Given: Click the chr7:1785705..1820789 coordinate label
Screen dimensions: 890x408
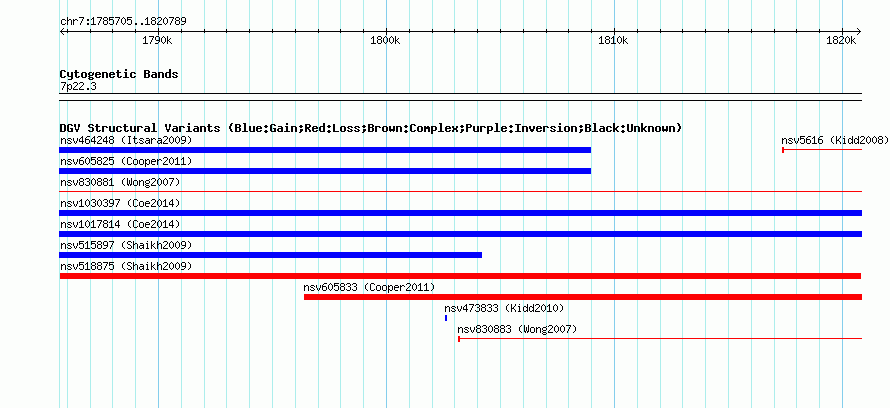Looking at the screenshot, I should pos(123,22).
